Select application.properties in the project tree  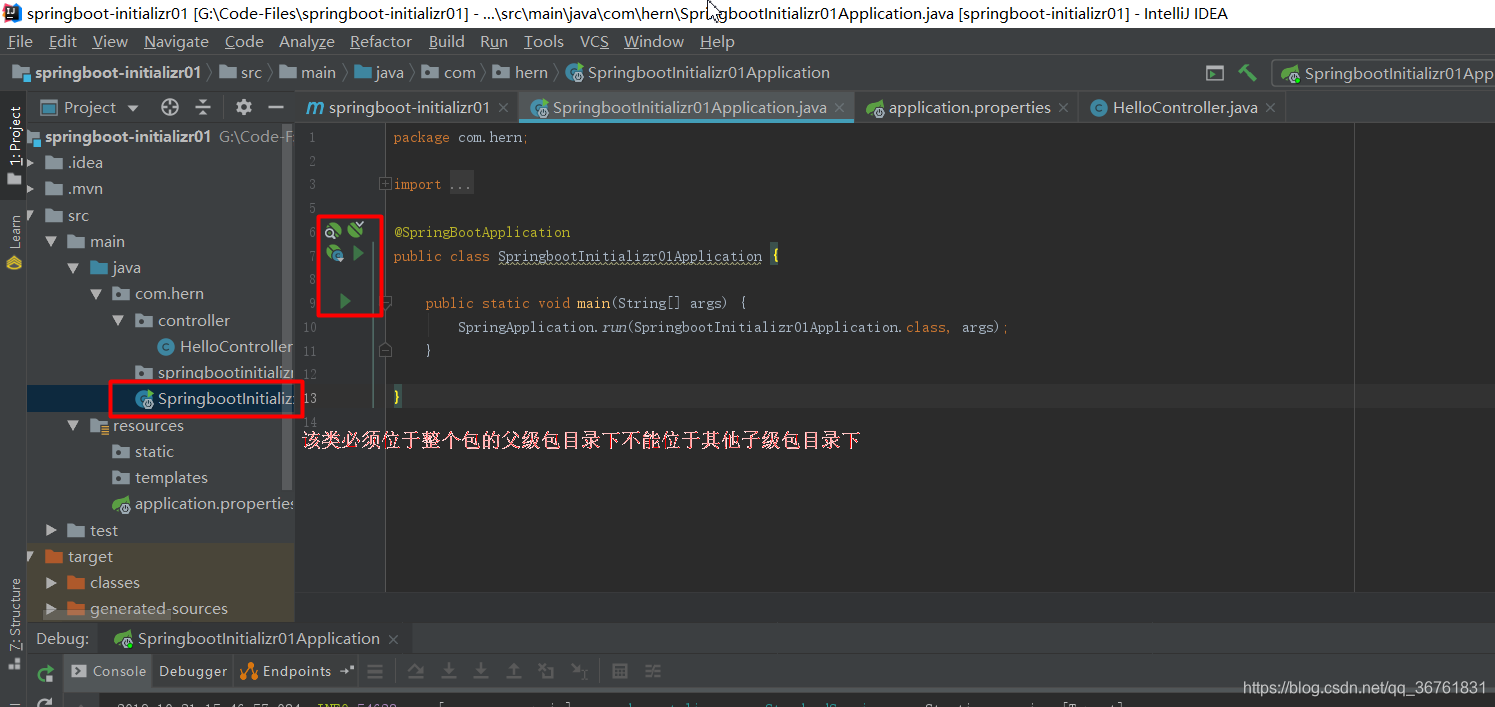point(203,504)
